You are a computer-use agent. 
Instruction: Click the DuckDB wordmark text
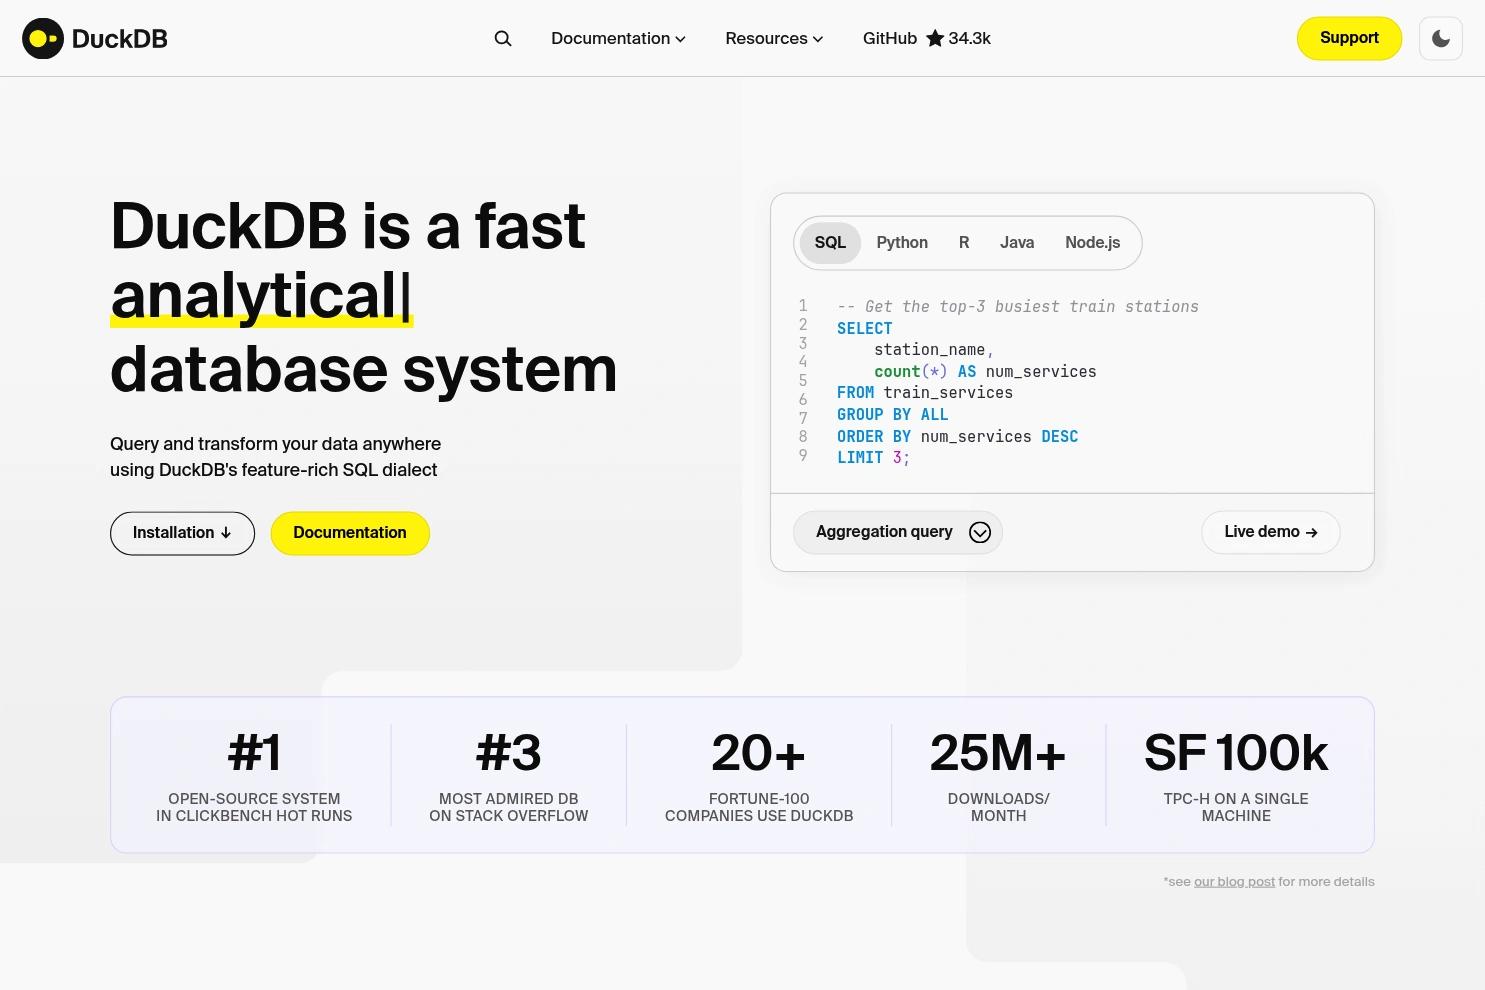tap(120, 39)
